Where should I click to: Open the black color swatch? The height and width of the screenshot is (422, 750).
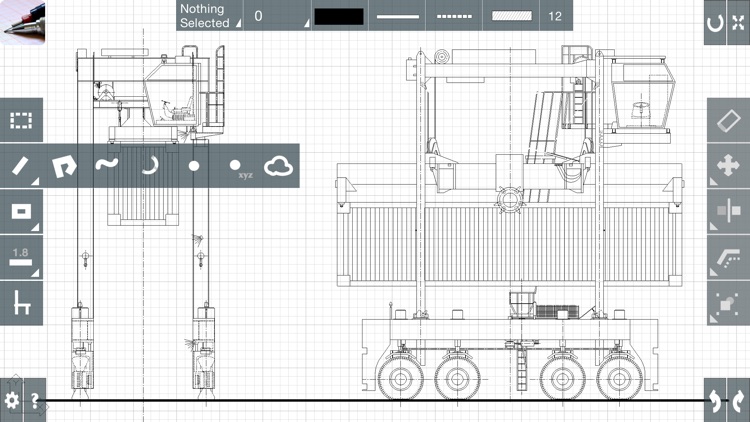pos(339,16)
